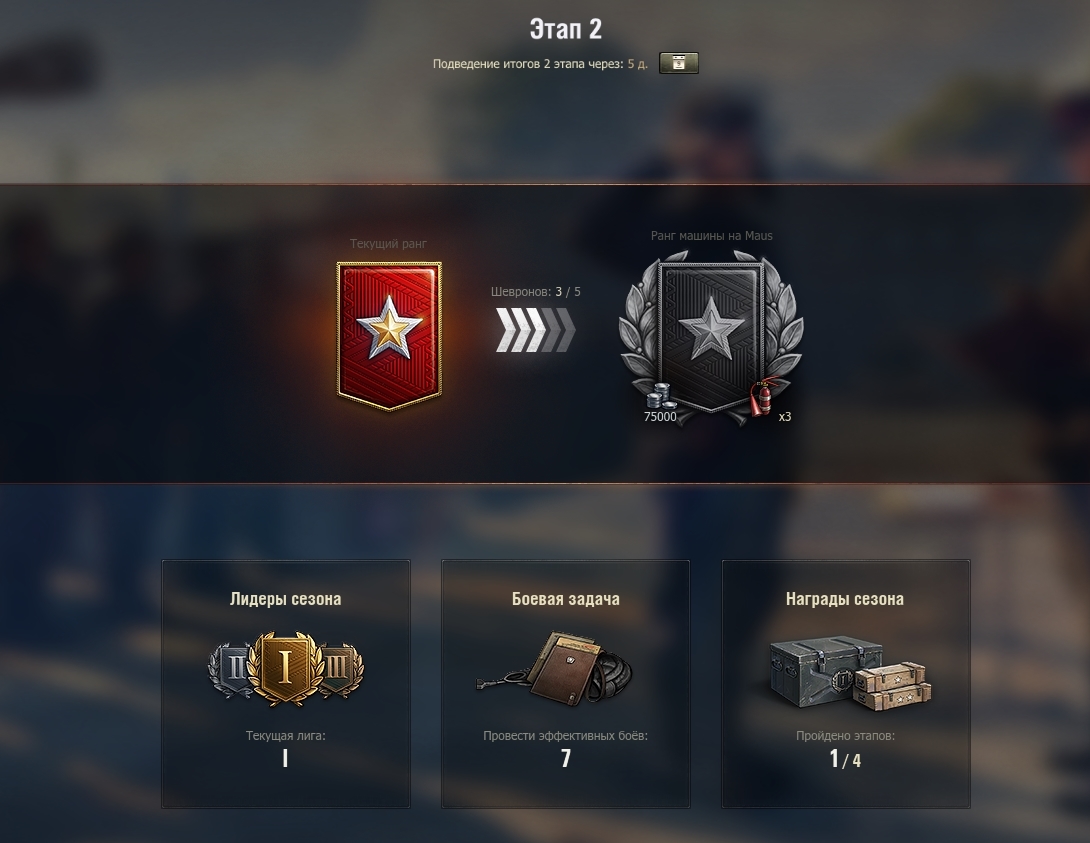Open the gold League I emblem

pyautogui.click(x=285, y=669)
